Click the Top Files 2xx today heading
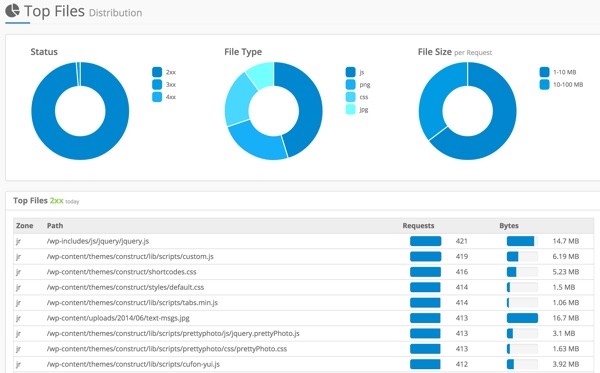 point(46,200)
